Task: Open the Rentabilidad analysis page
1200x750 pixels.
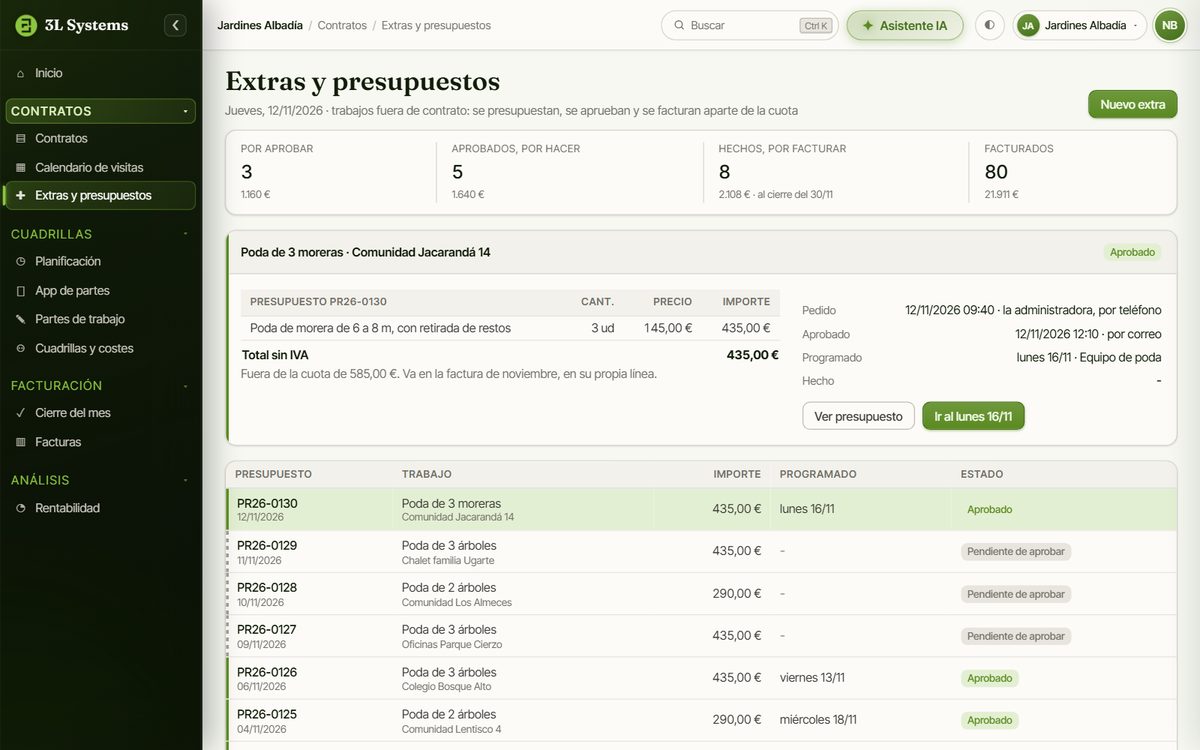Action: click(x=101, y=508)
